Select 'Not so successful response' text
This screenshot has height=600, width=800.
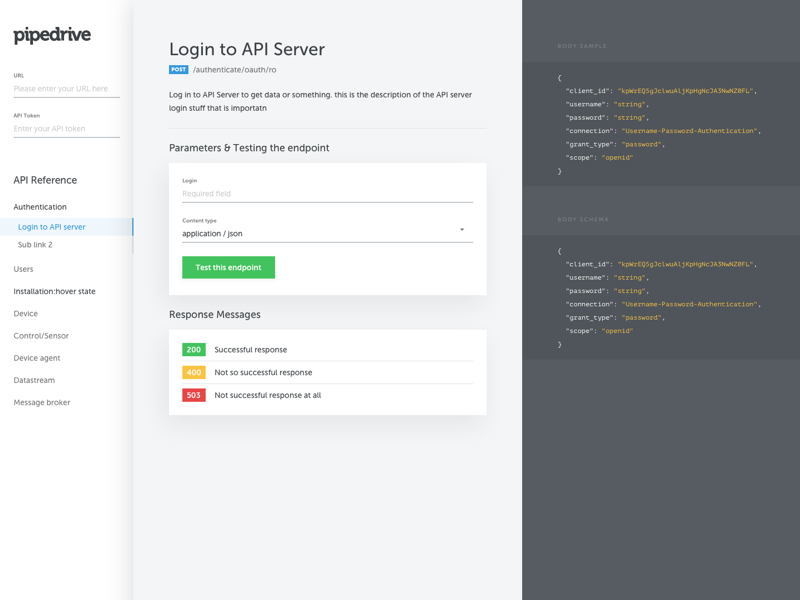(x=263, y=372)
